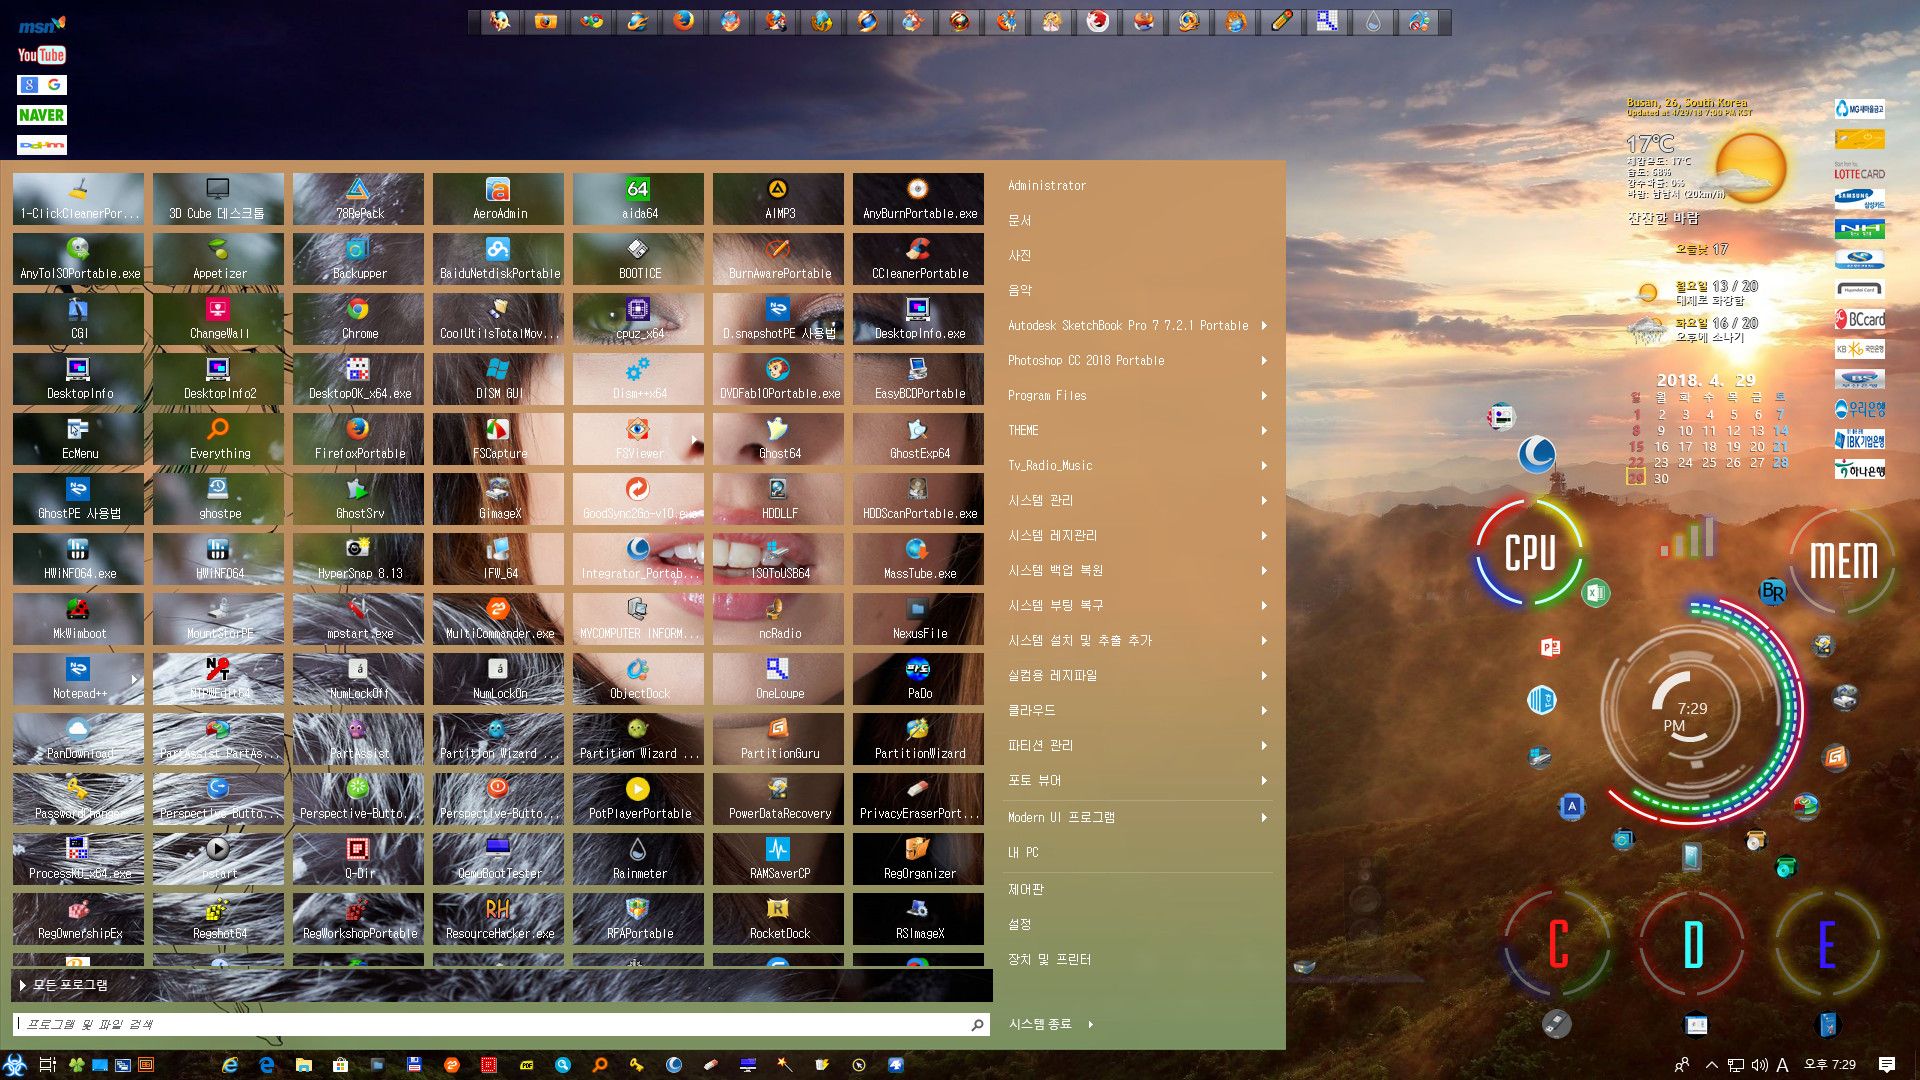This screenshot has height=1080, width=1920.
Task: Open the Administrator user folder
Action: pyautogui.click(x=1138, y=185)
